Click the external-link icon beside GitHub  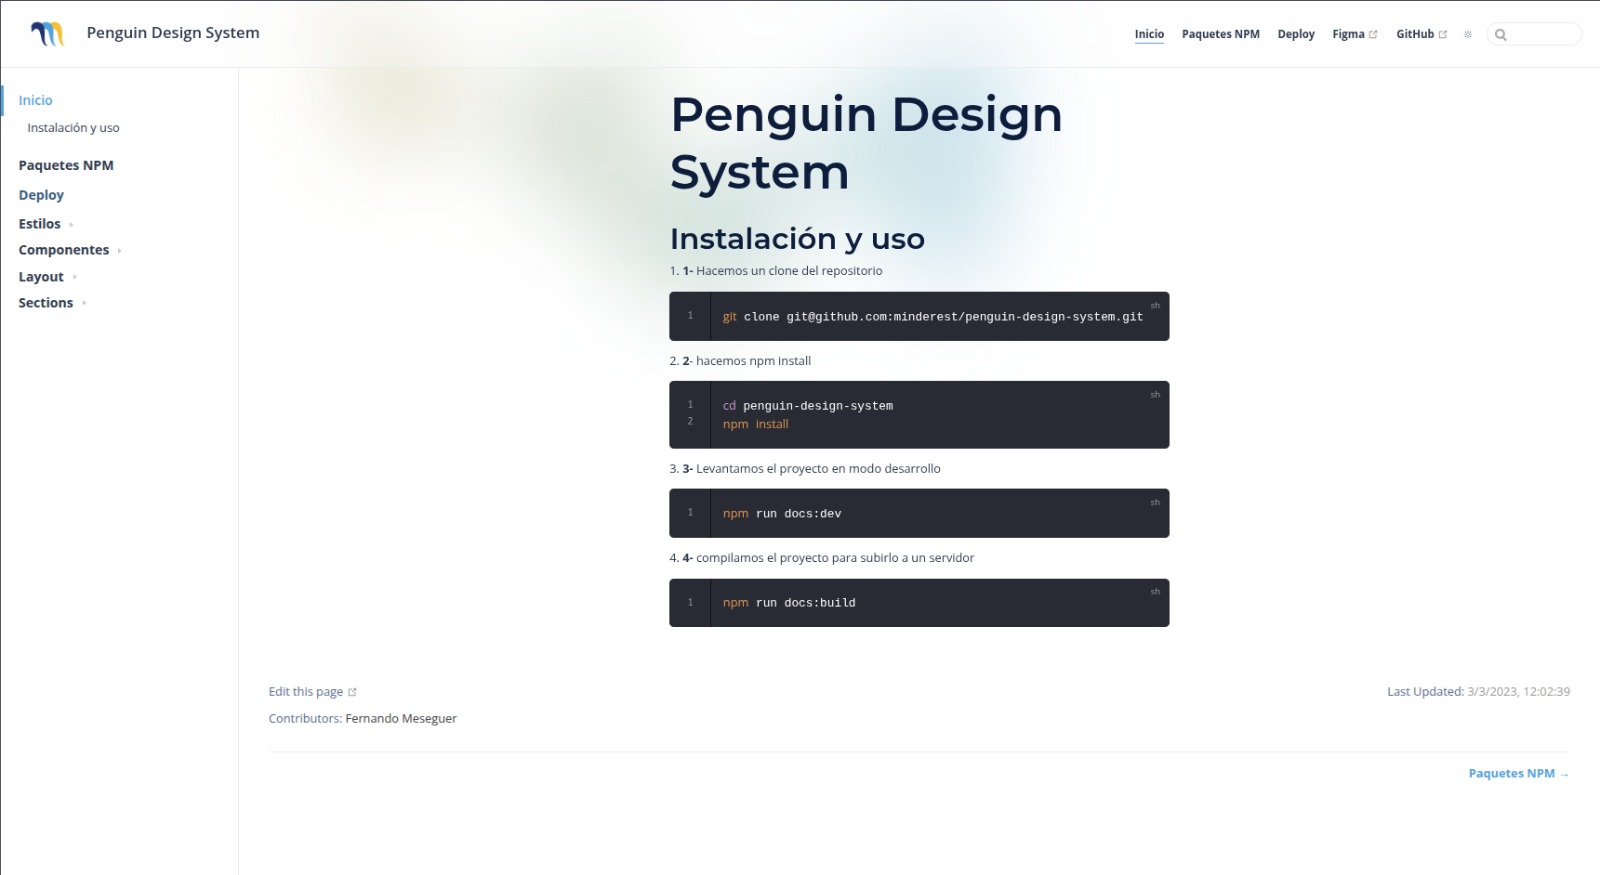point(1443,35)
